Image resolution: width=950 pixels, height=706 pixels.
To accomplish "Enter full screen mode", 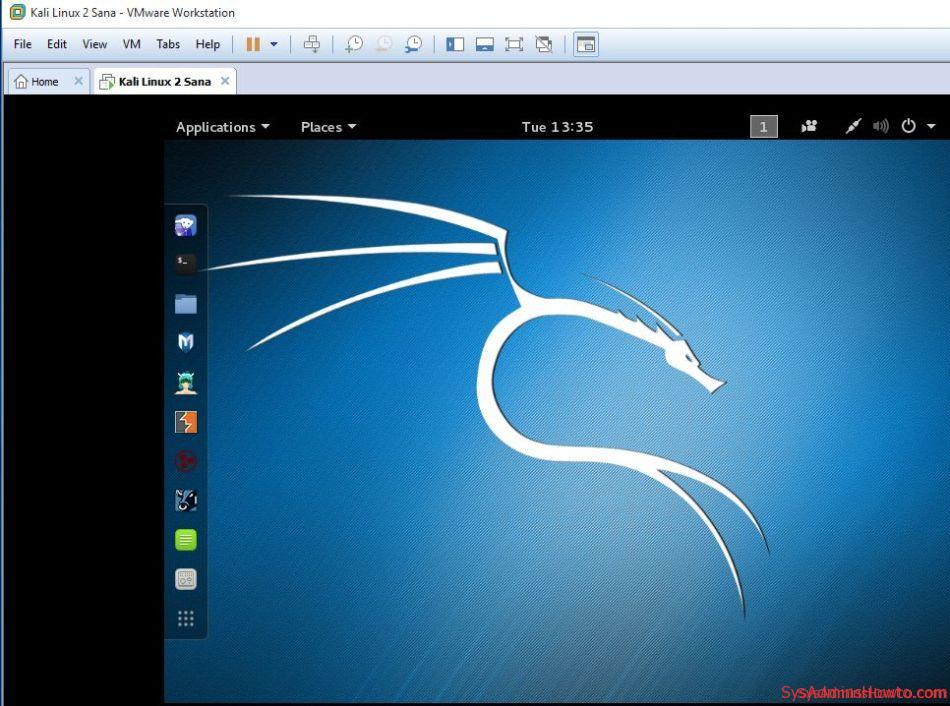I will click(x=514, y=44).
